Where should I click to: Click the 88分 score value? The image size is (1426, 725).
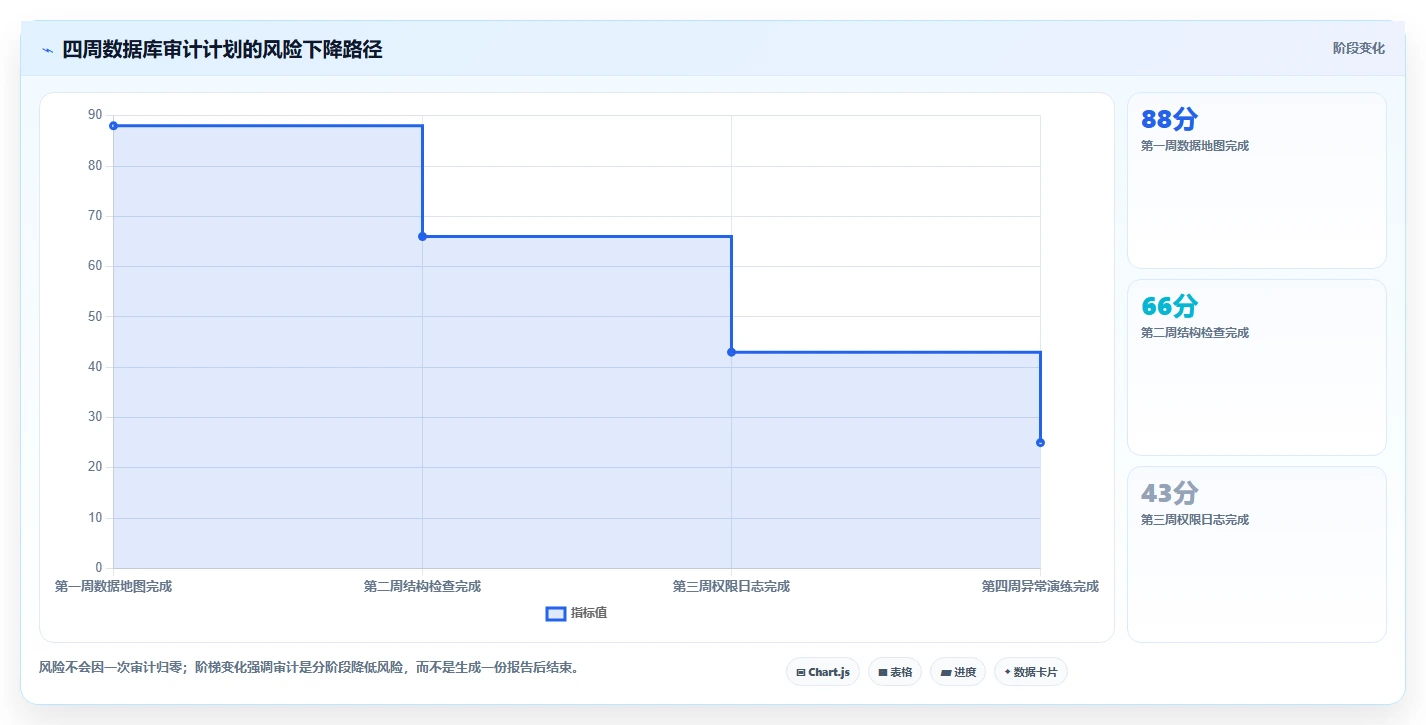tap(1169, 119)
